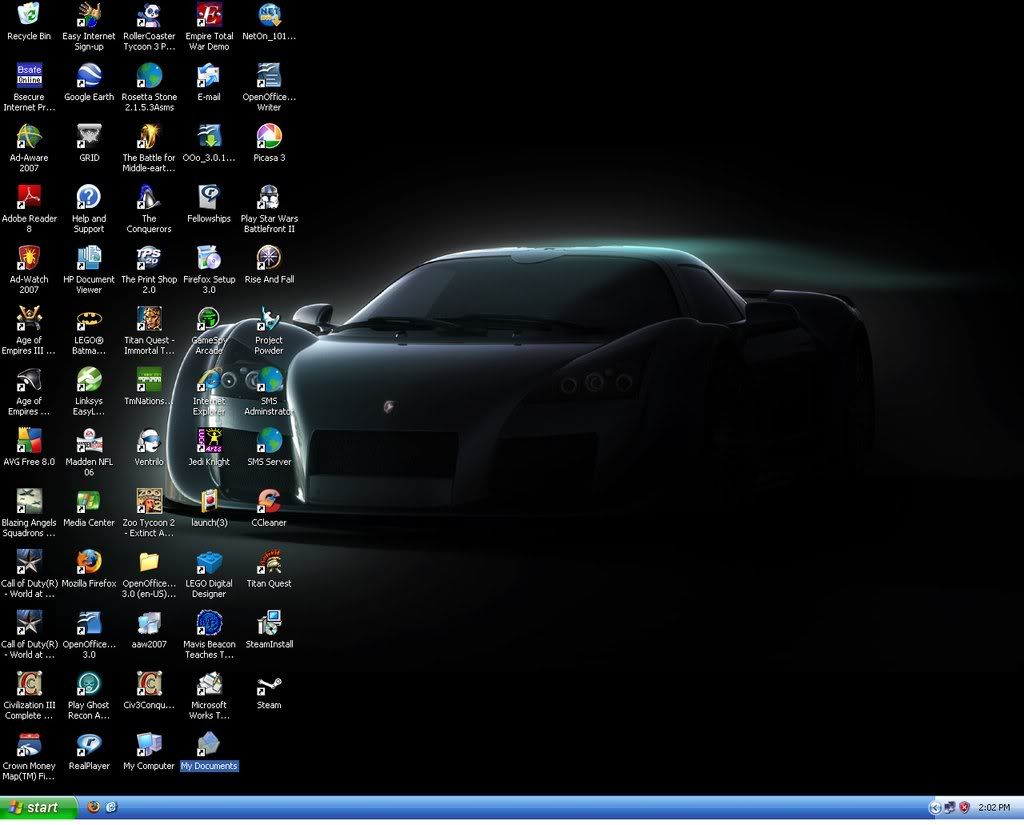
Task: Select Rise And Fall shortcut
Action: coord(269,258)
